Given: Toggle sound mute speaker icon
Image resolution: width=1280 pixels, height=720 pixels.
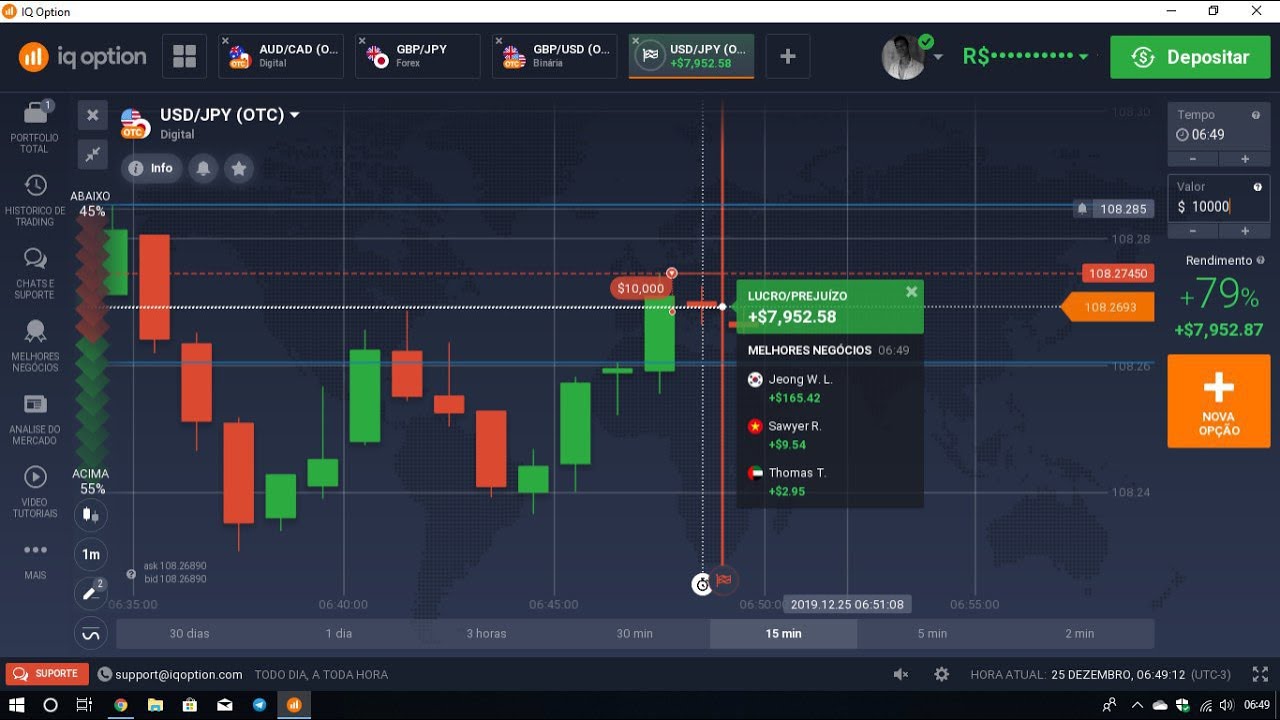Looking at the screenshot, I should 900,674.
